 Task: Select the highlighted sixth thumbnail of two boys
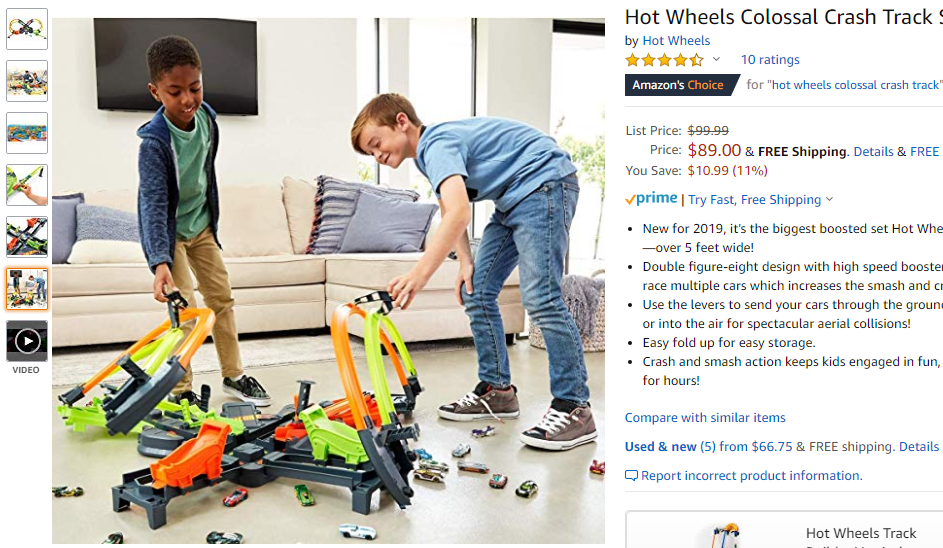point(27,289)
